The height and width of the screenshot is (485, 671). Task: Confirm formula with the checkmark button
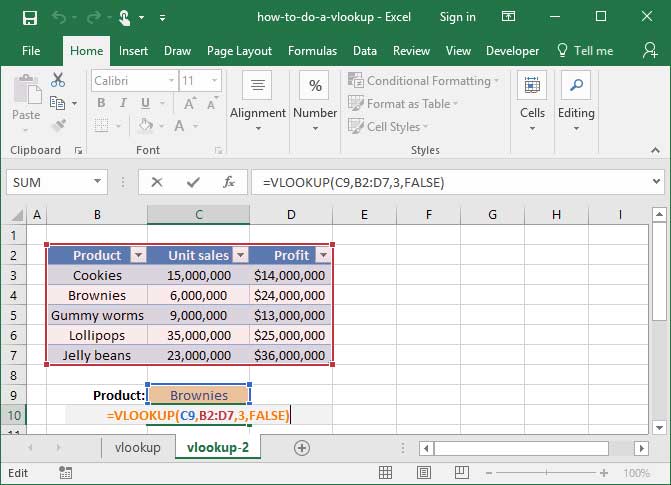point(193,182)
